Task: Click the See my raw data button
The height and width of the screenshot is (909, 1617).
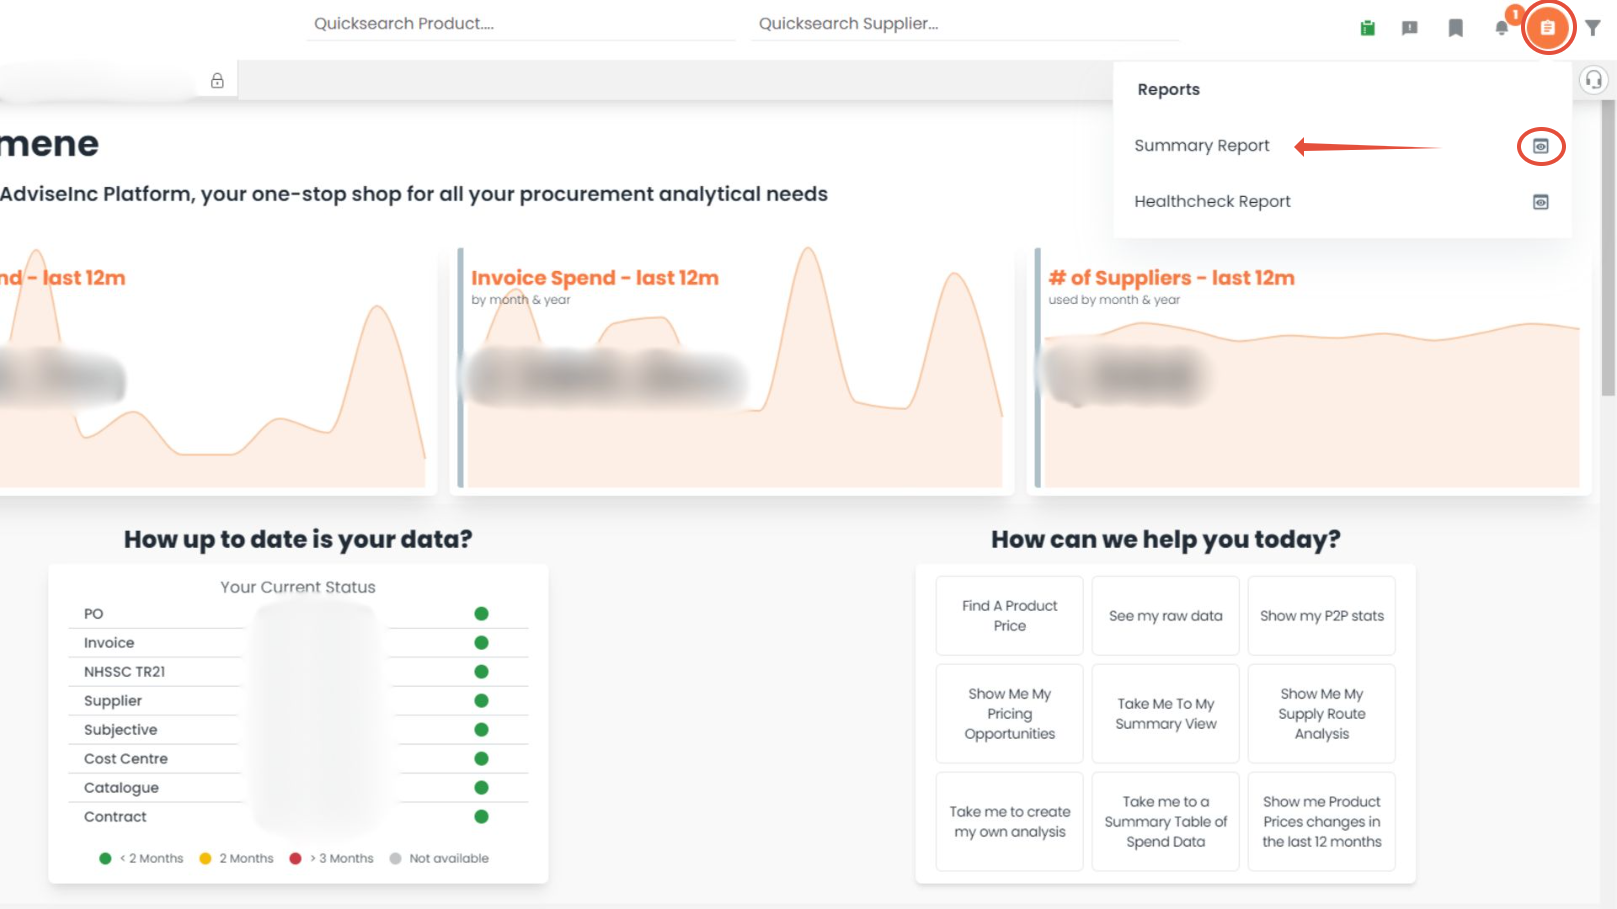Action: 1166,616
